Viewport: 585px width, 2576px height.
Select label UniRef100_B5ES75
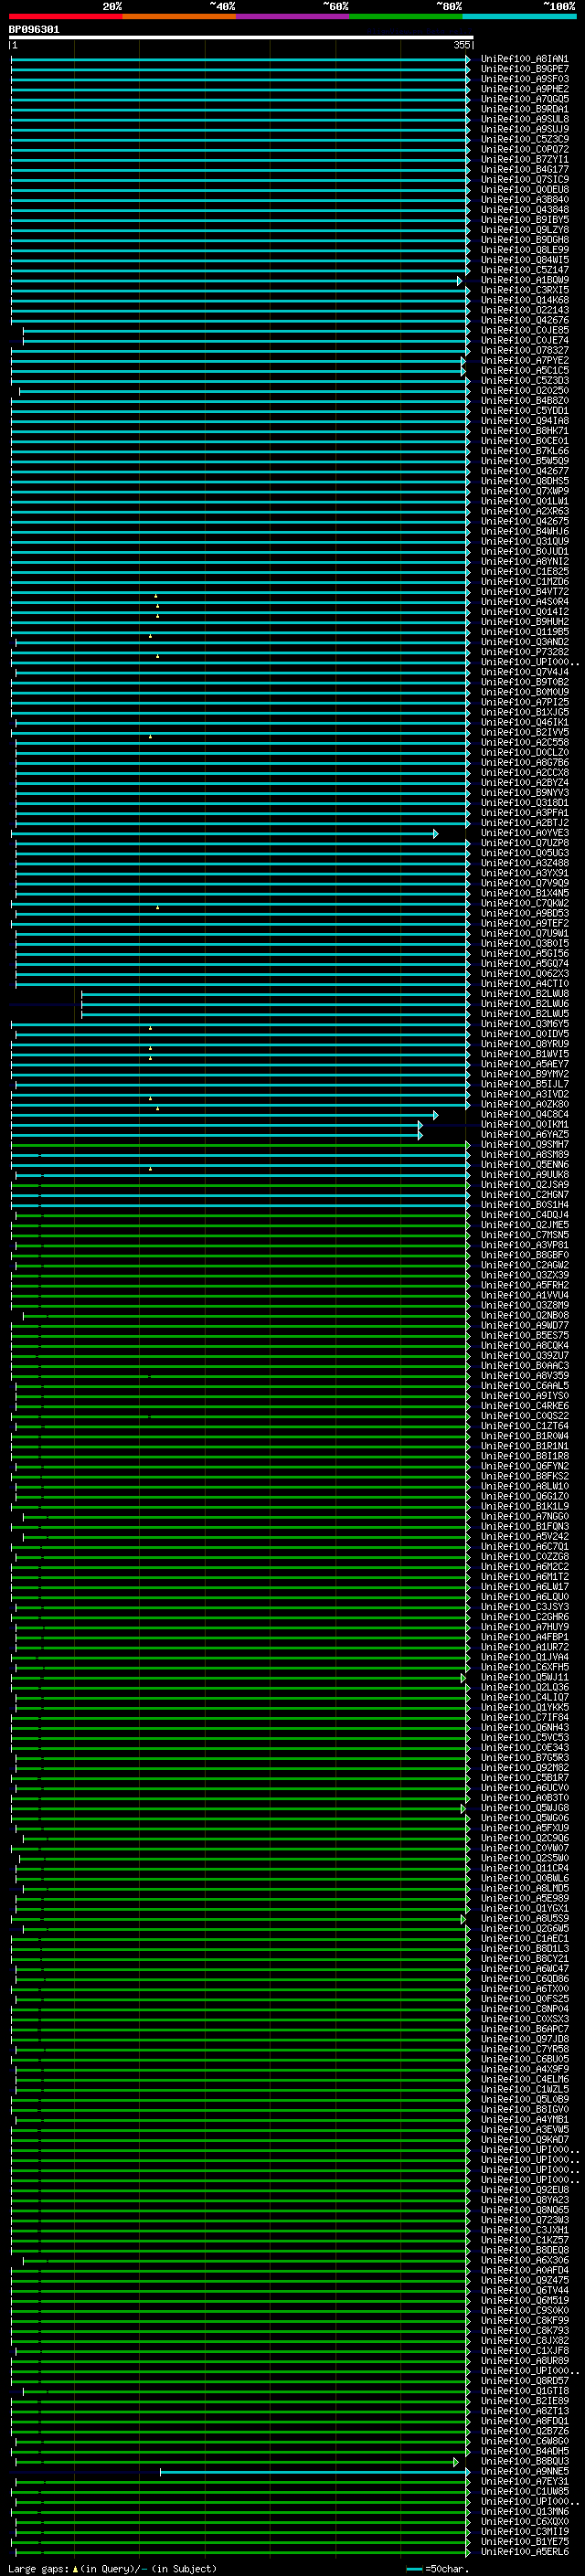[x=524, y=1335]
